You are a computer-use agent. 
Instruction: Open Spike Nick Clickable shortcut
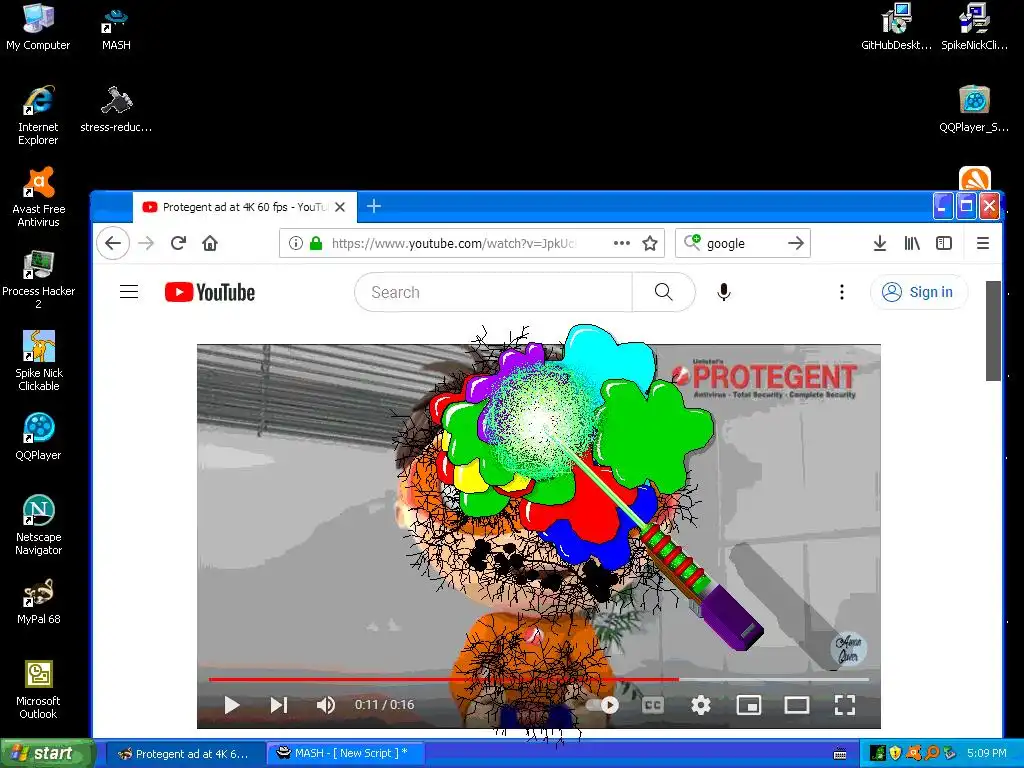point(38,360)
